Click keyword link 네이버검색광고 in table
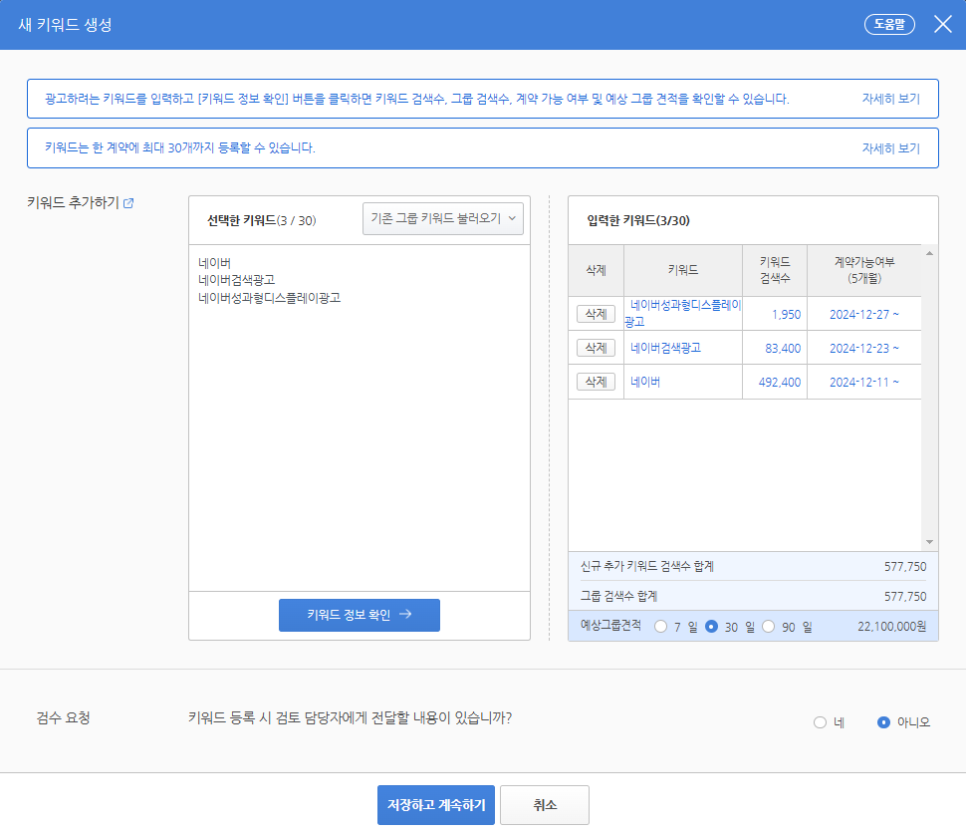This screenshot has width=966, height=835. point(665,348)
